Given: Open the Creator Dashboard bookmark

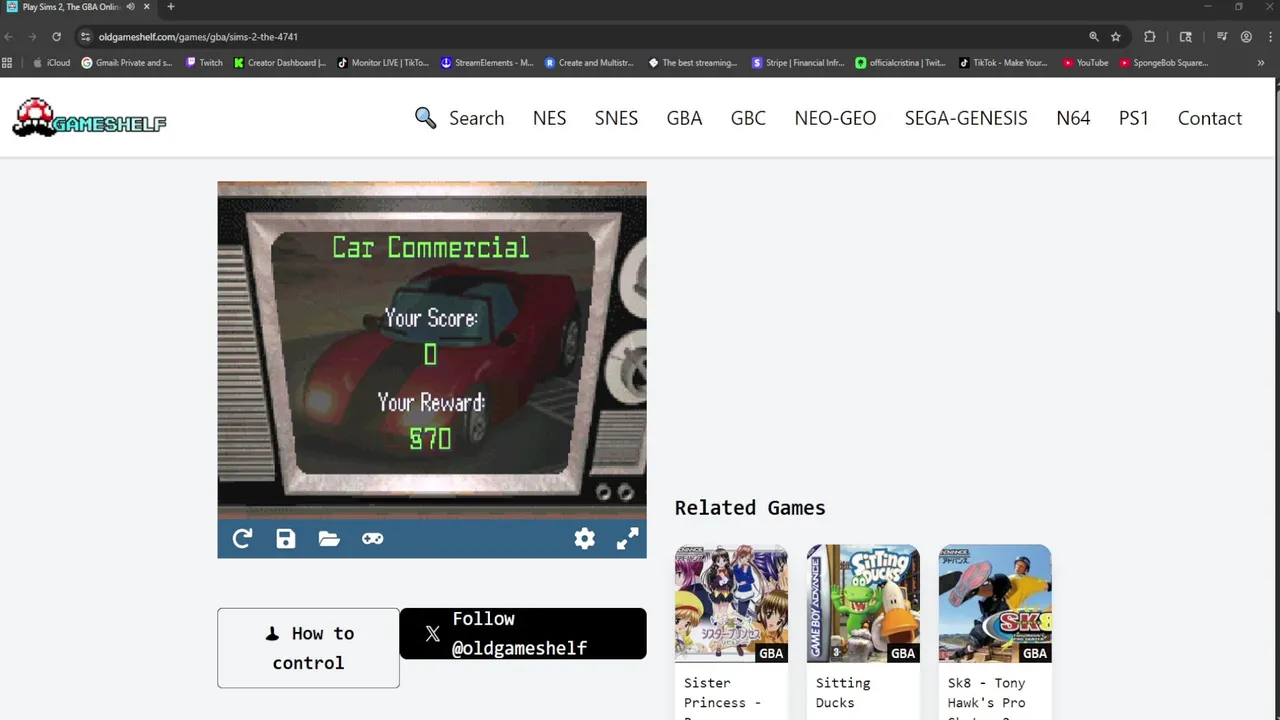Looking at the screenshot, I should pyautogui.click(x=280, y=63).
